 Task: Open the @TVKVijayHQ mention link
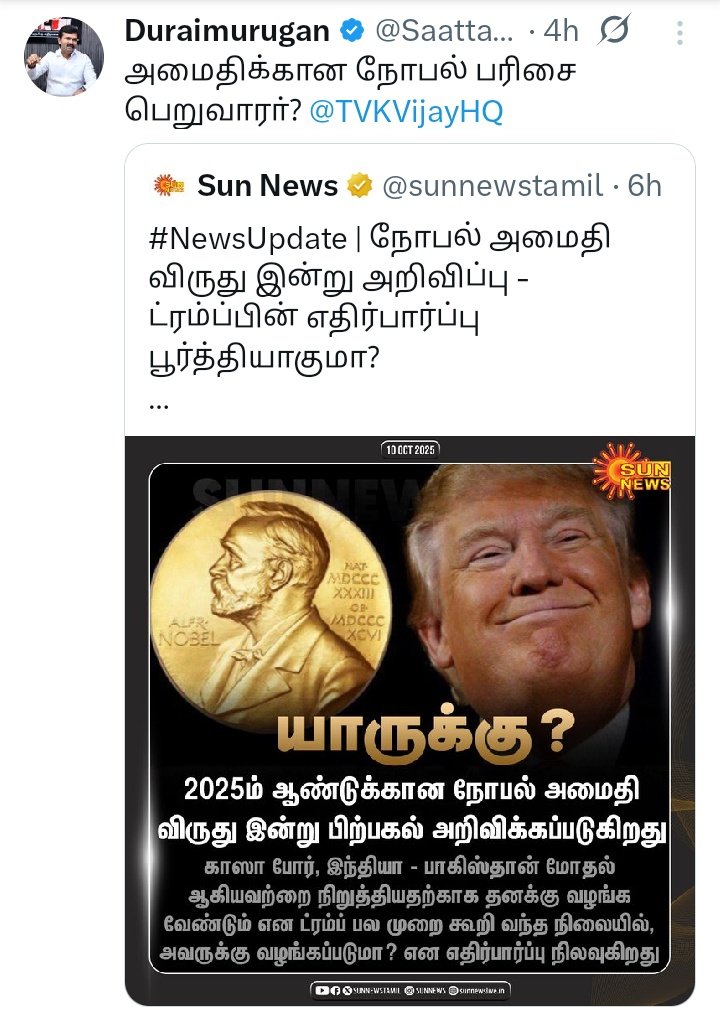pos(407,111)
